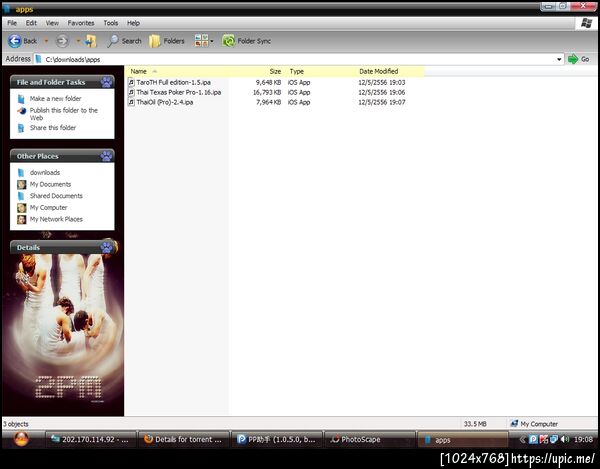Viewport: 600px width, 469px height.
Task: Click the Thai Texas Poker Pro-1.16.ipa file icon
Action: point(131,92)
